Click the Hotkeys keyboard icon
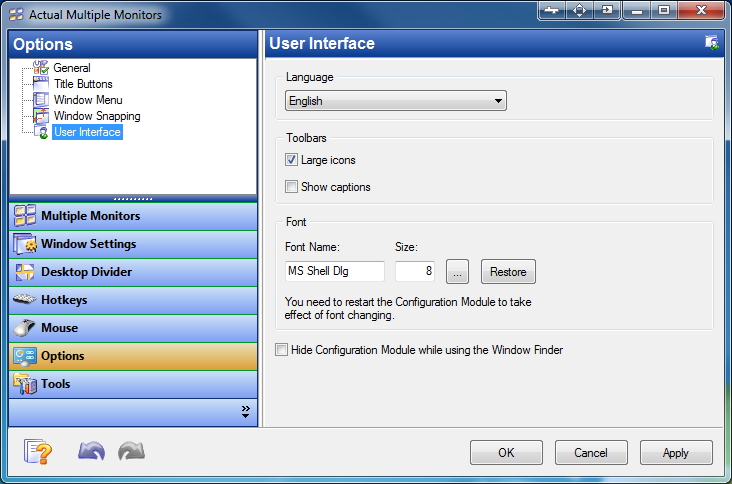732x484 pixels. [25, 299]
